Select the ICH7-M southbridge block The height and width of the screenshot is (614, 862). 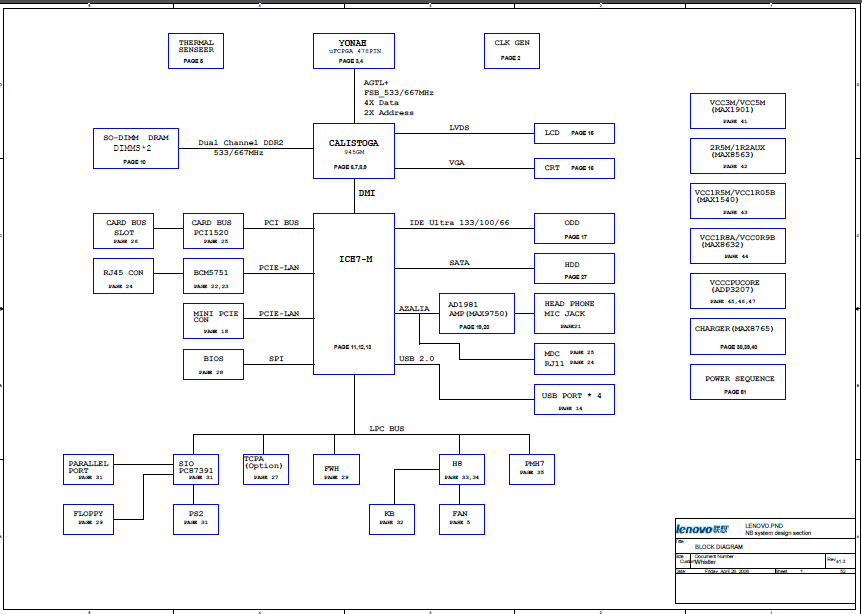pyautogui.click(x=353, y=294)
